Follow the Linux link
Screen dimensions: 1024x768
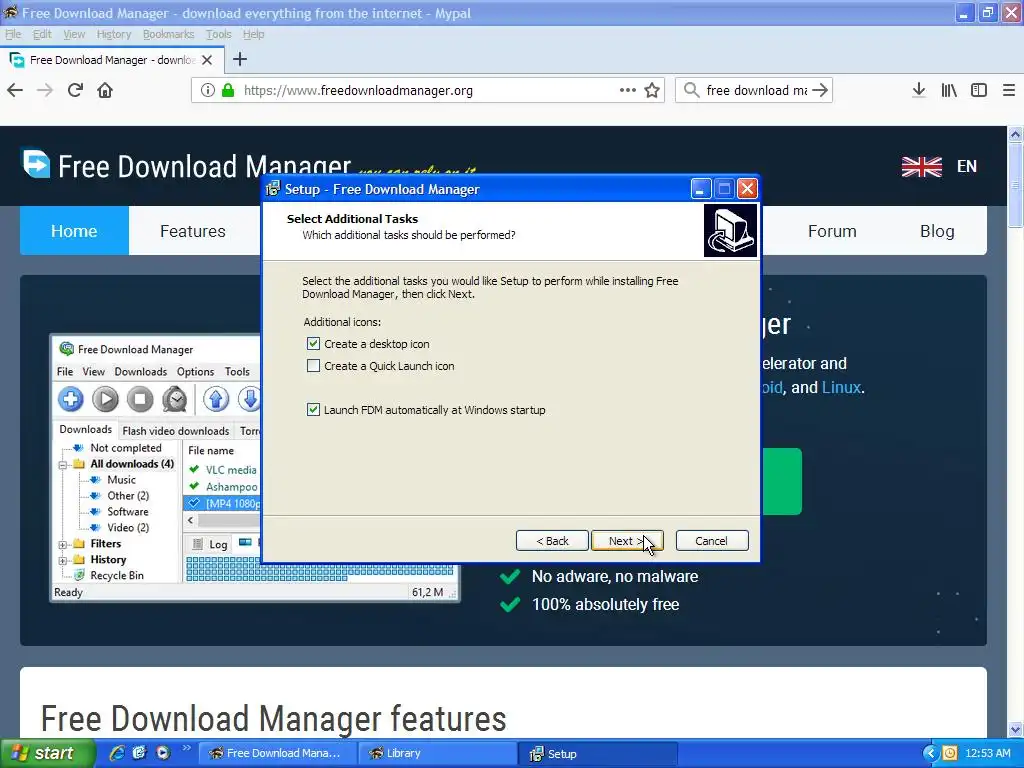coord(841,387)
